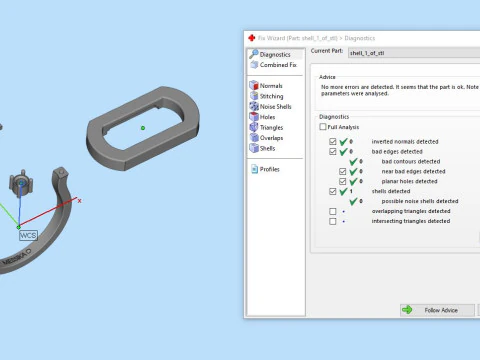Click green checkmark beside bad contours detected
Screen dimensions: 480x360
[x=353, y=162]
